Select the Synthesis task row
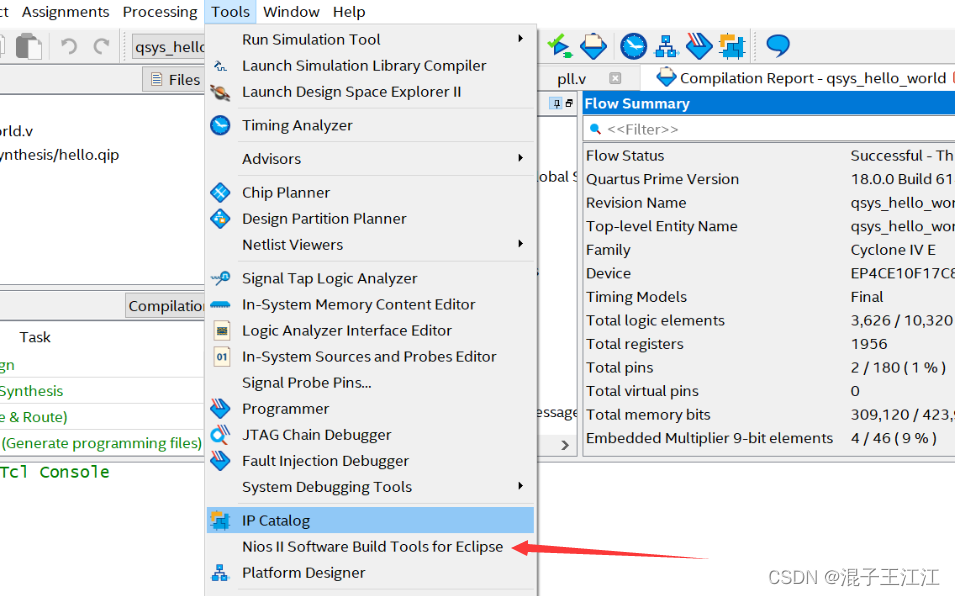The width and height of the screenshot is (955, 596). (32, 391)
